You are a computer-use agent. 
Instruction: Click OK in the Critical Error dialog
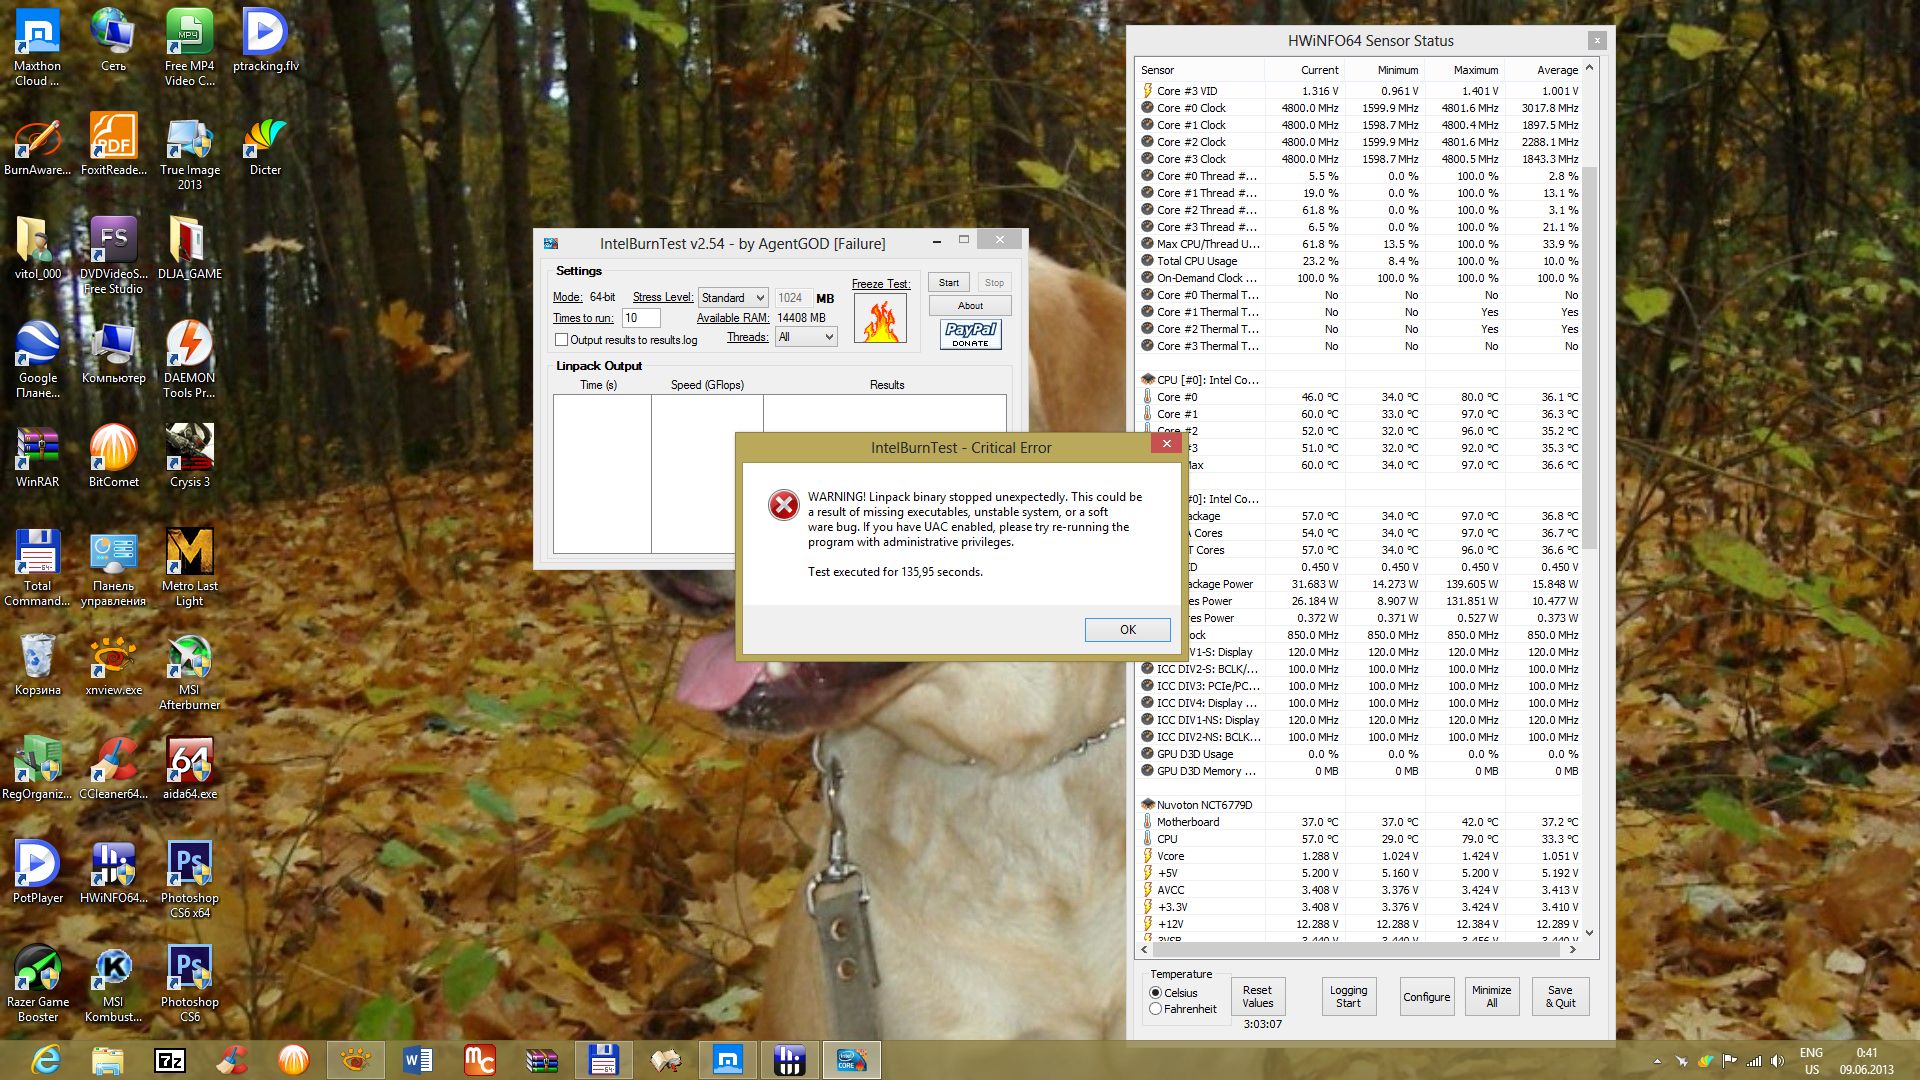(x=1127, y=629)
